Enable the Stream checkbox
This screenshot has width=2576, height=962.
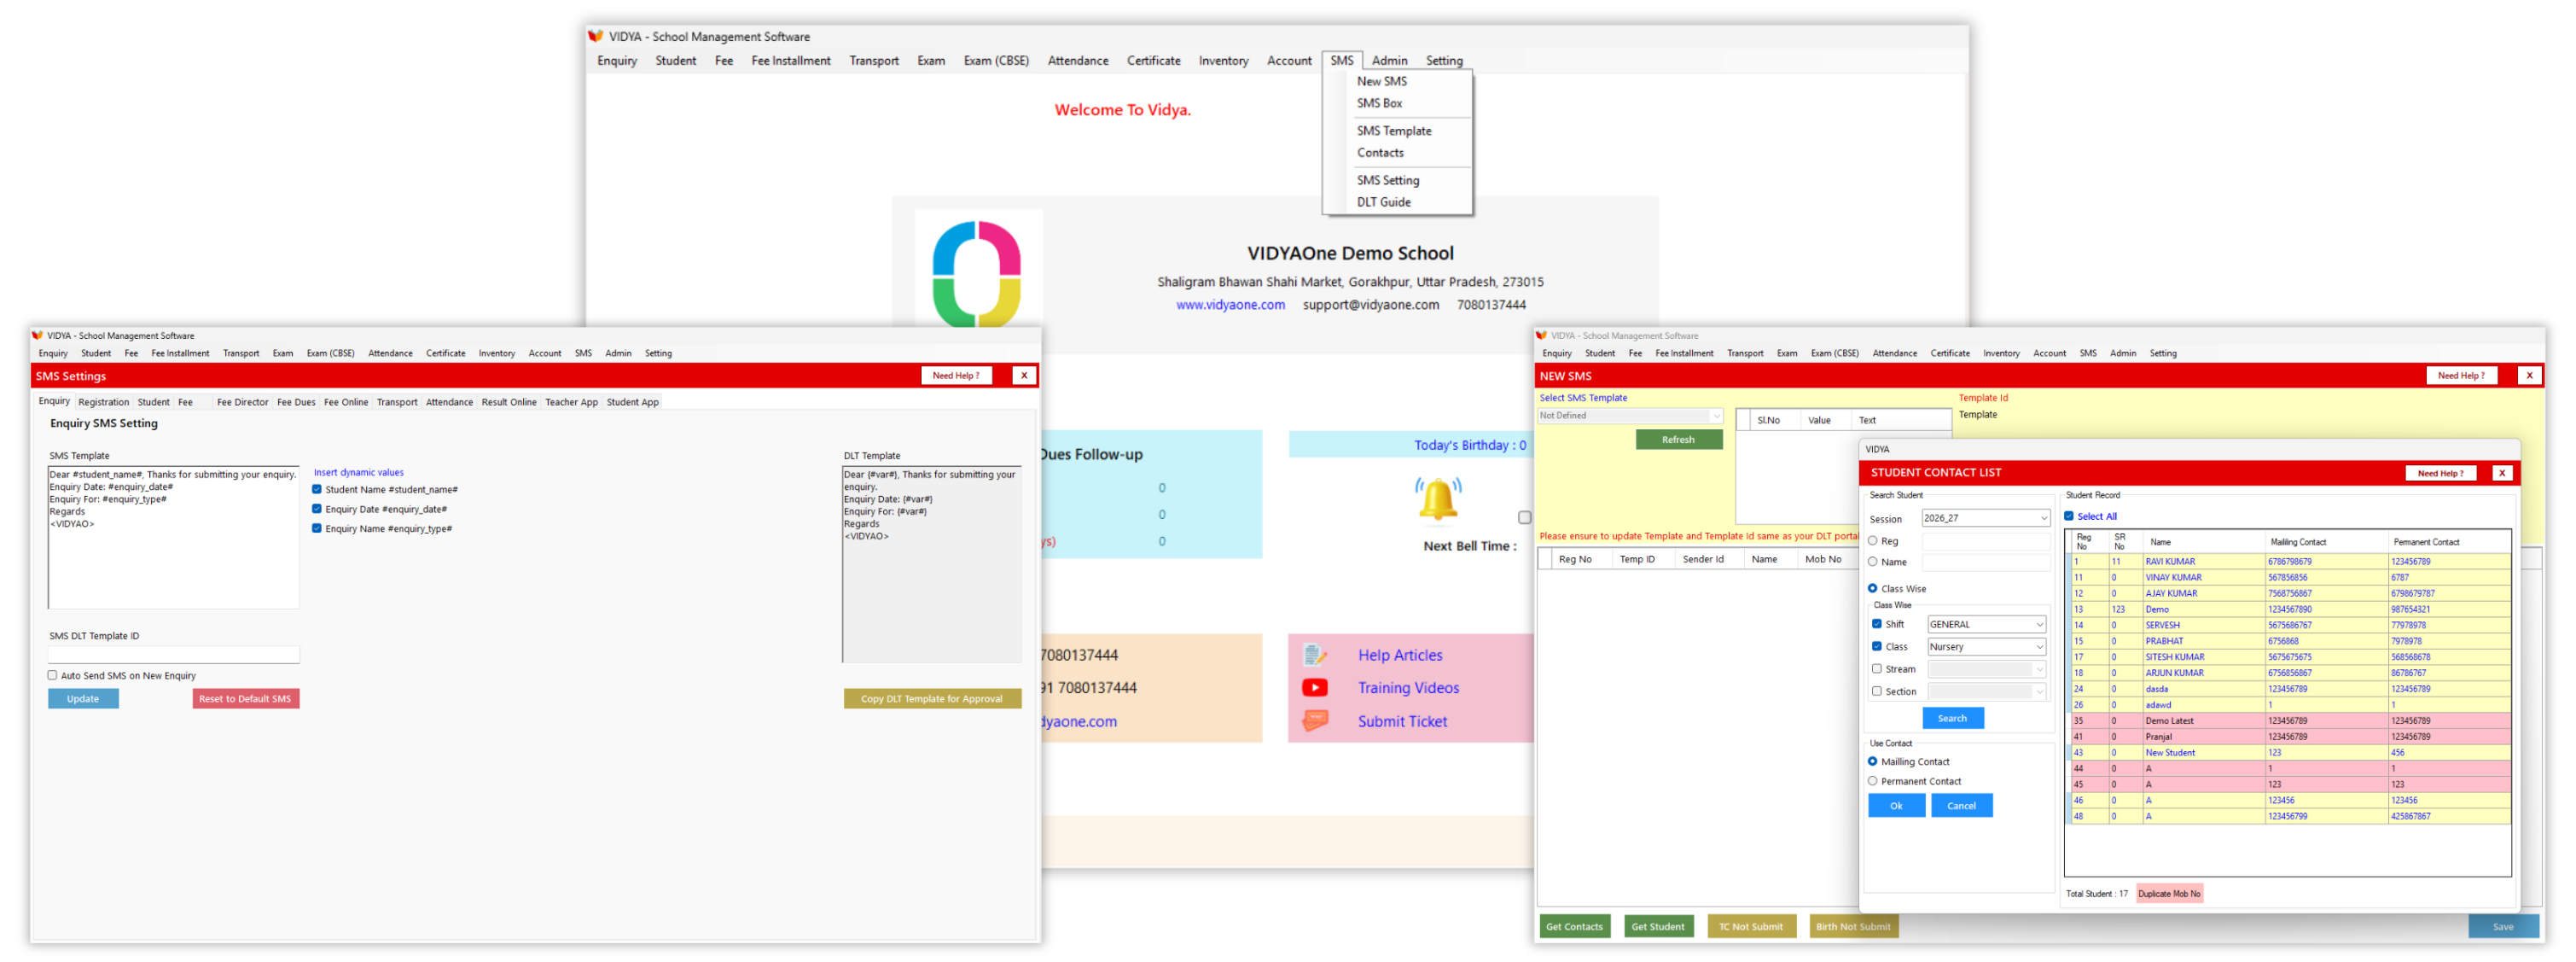click(x=1877, y=669)
